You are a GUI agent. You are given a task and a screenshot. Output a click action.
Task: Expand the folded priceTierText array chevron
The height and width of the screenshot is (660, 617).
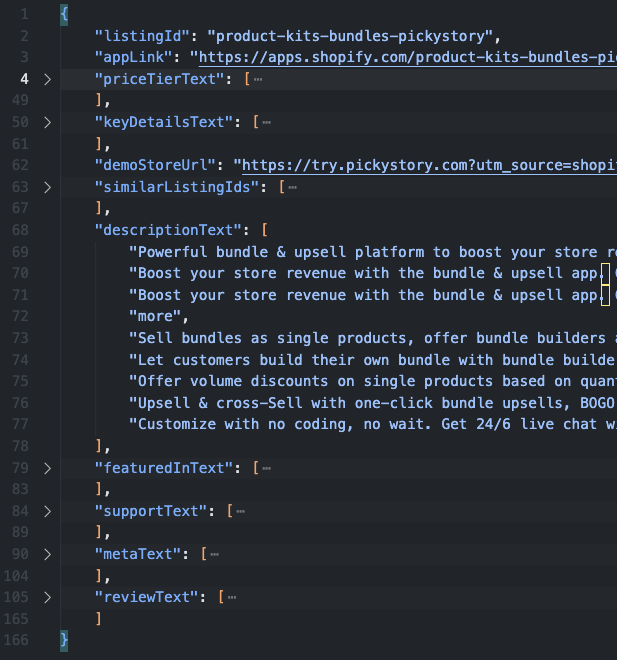coord(46,78)
